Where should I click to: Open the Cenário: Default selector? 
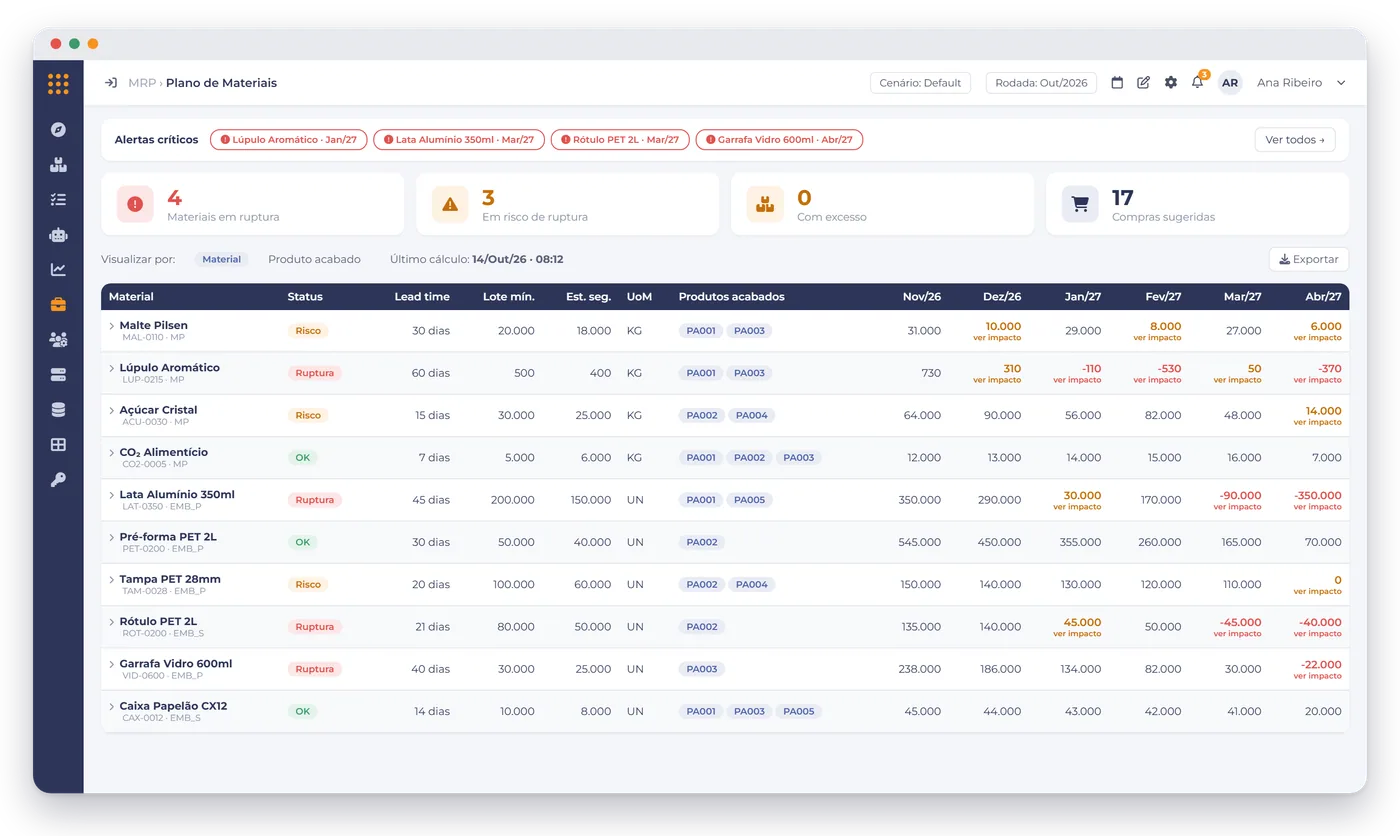920,83
